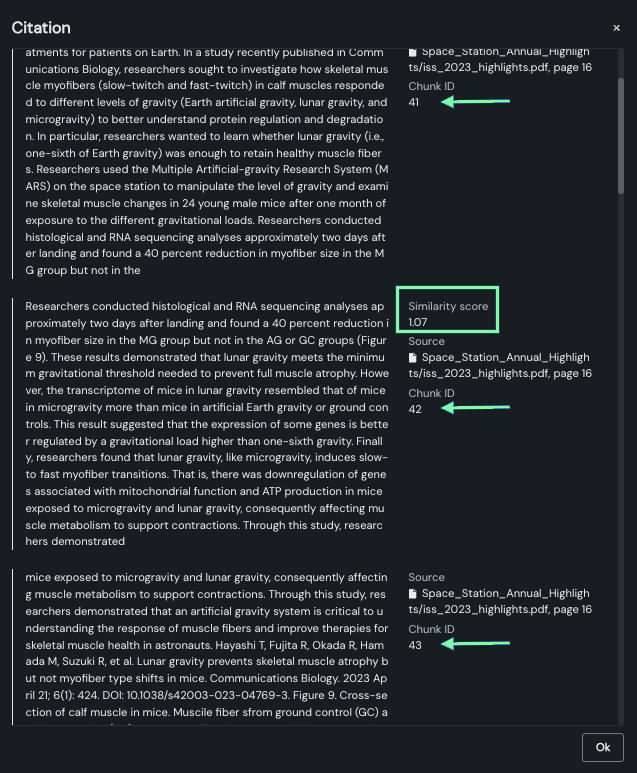
Task: Close the Citation dialog with the X
Action: (x=616, y=28)
